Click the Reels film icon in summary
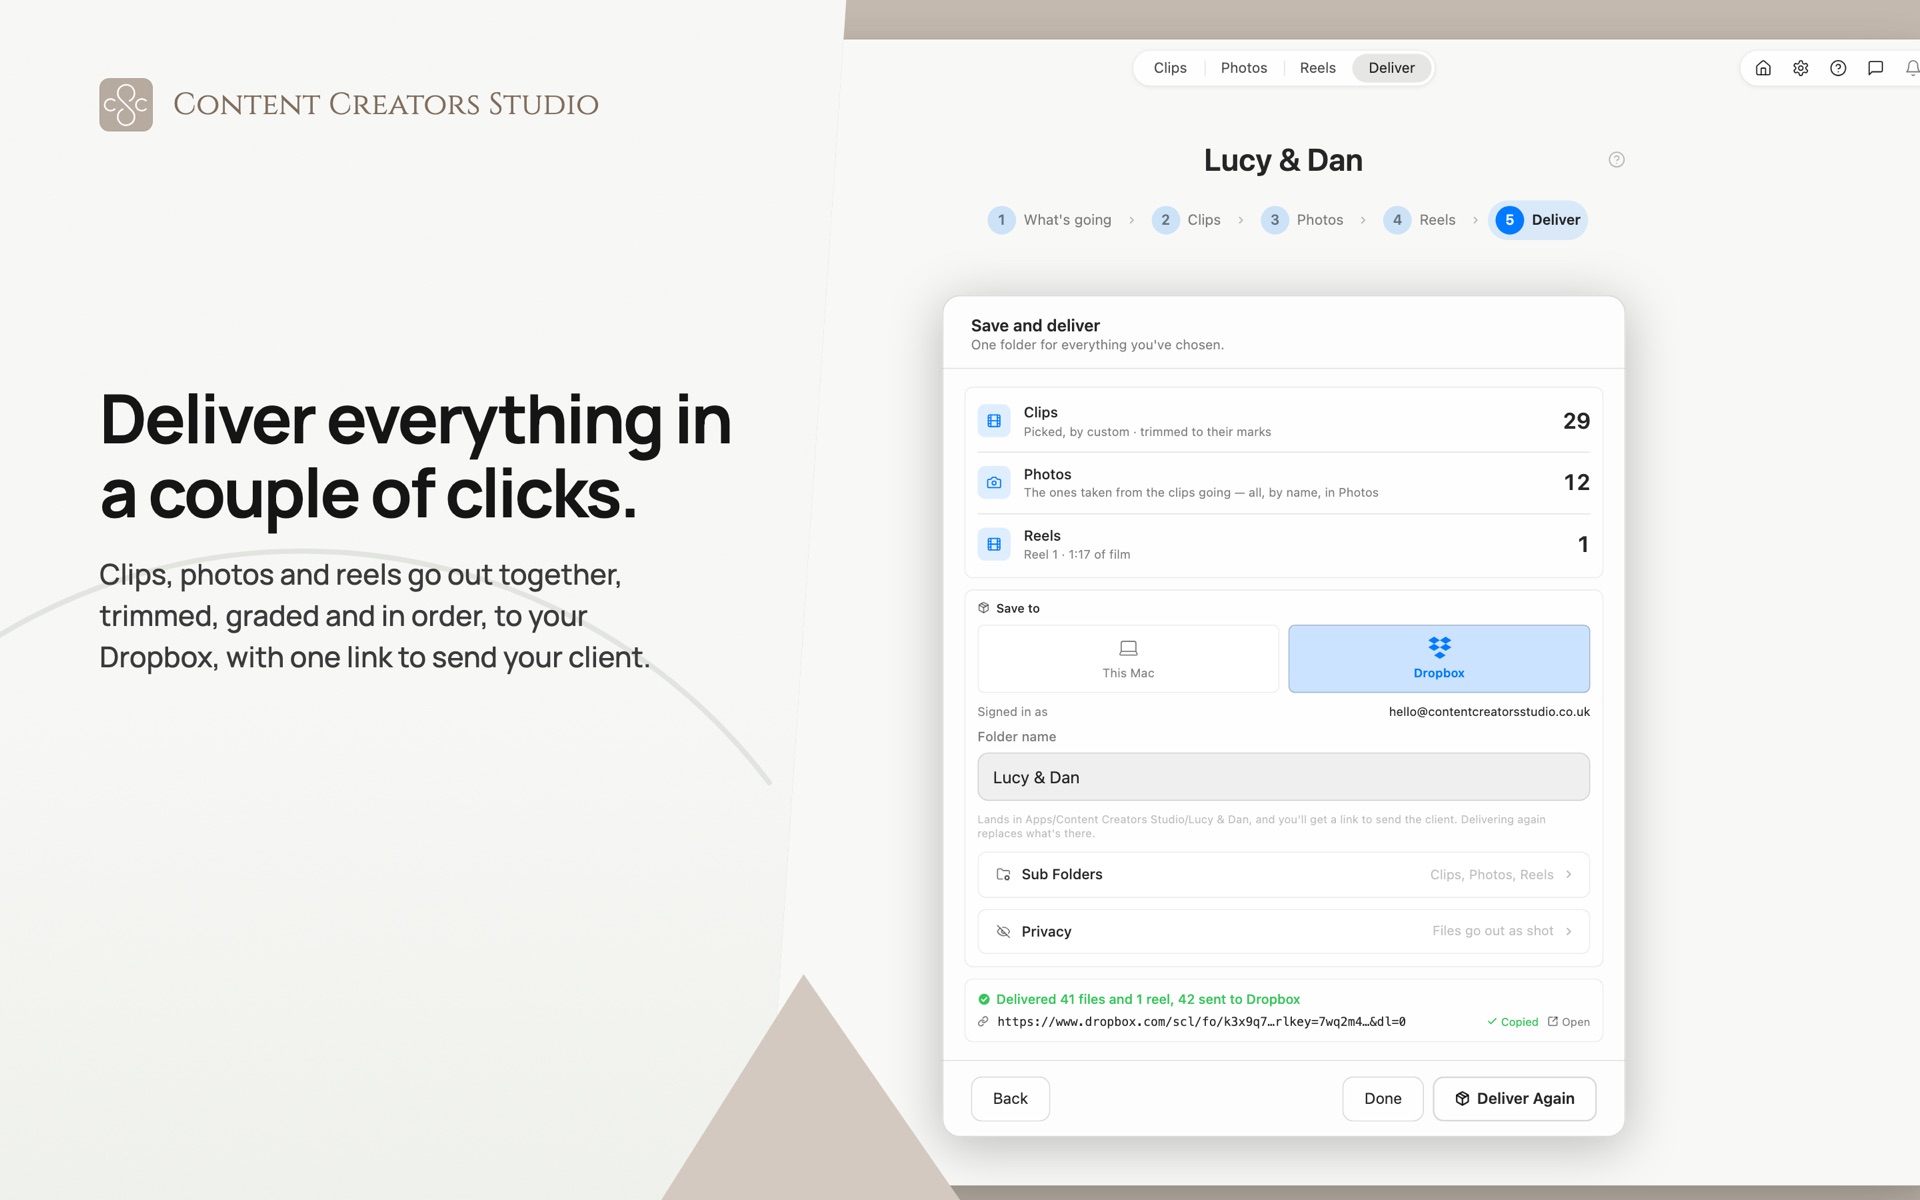 [994, 544]
